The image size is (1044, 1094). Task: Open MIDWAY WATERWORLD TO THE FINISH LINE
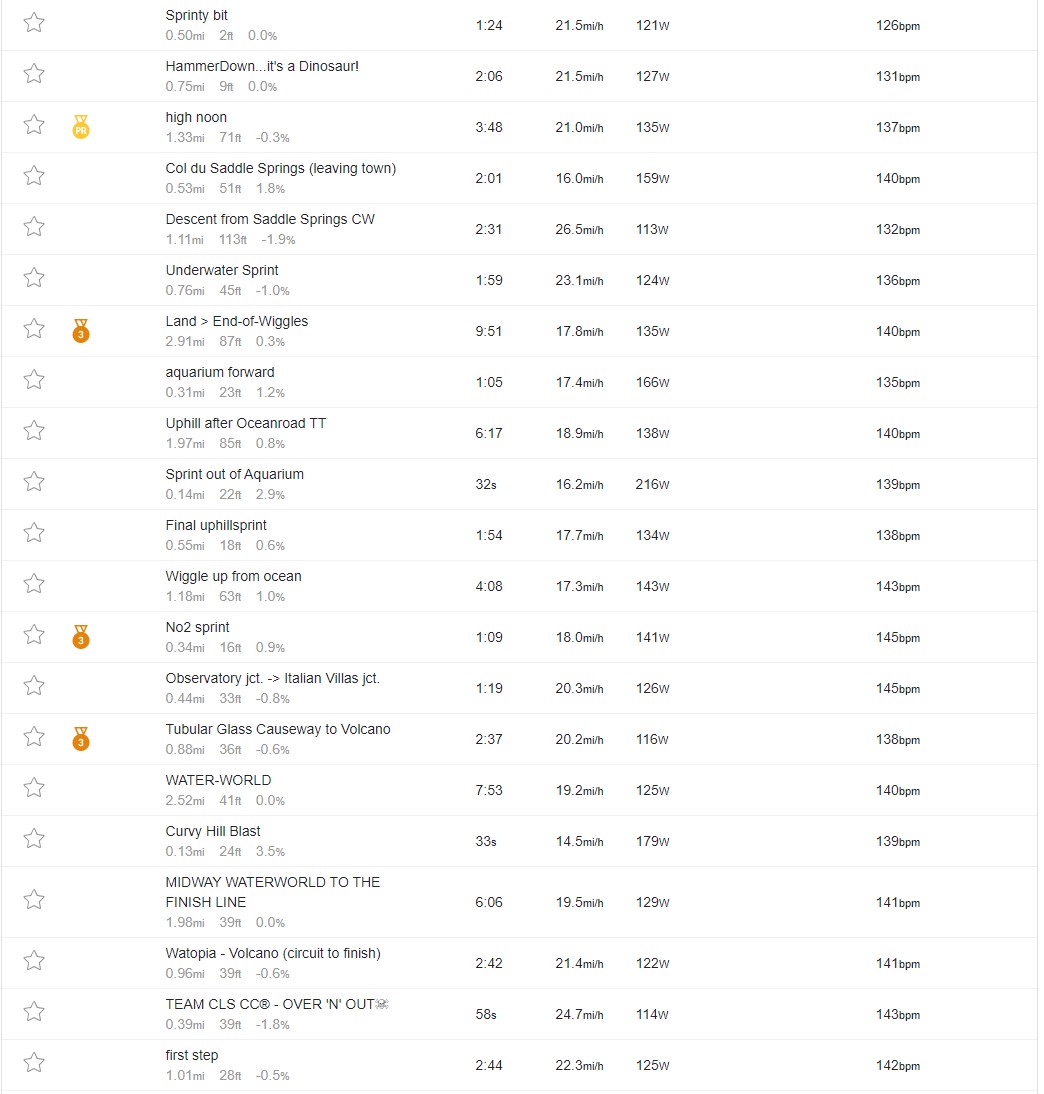[273, 892]
